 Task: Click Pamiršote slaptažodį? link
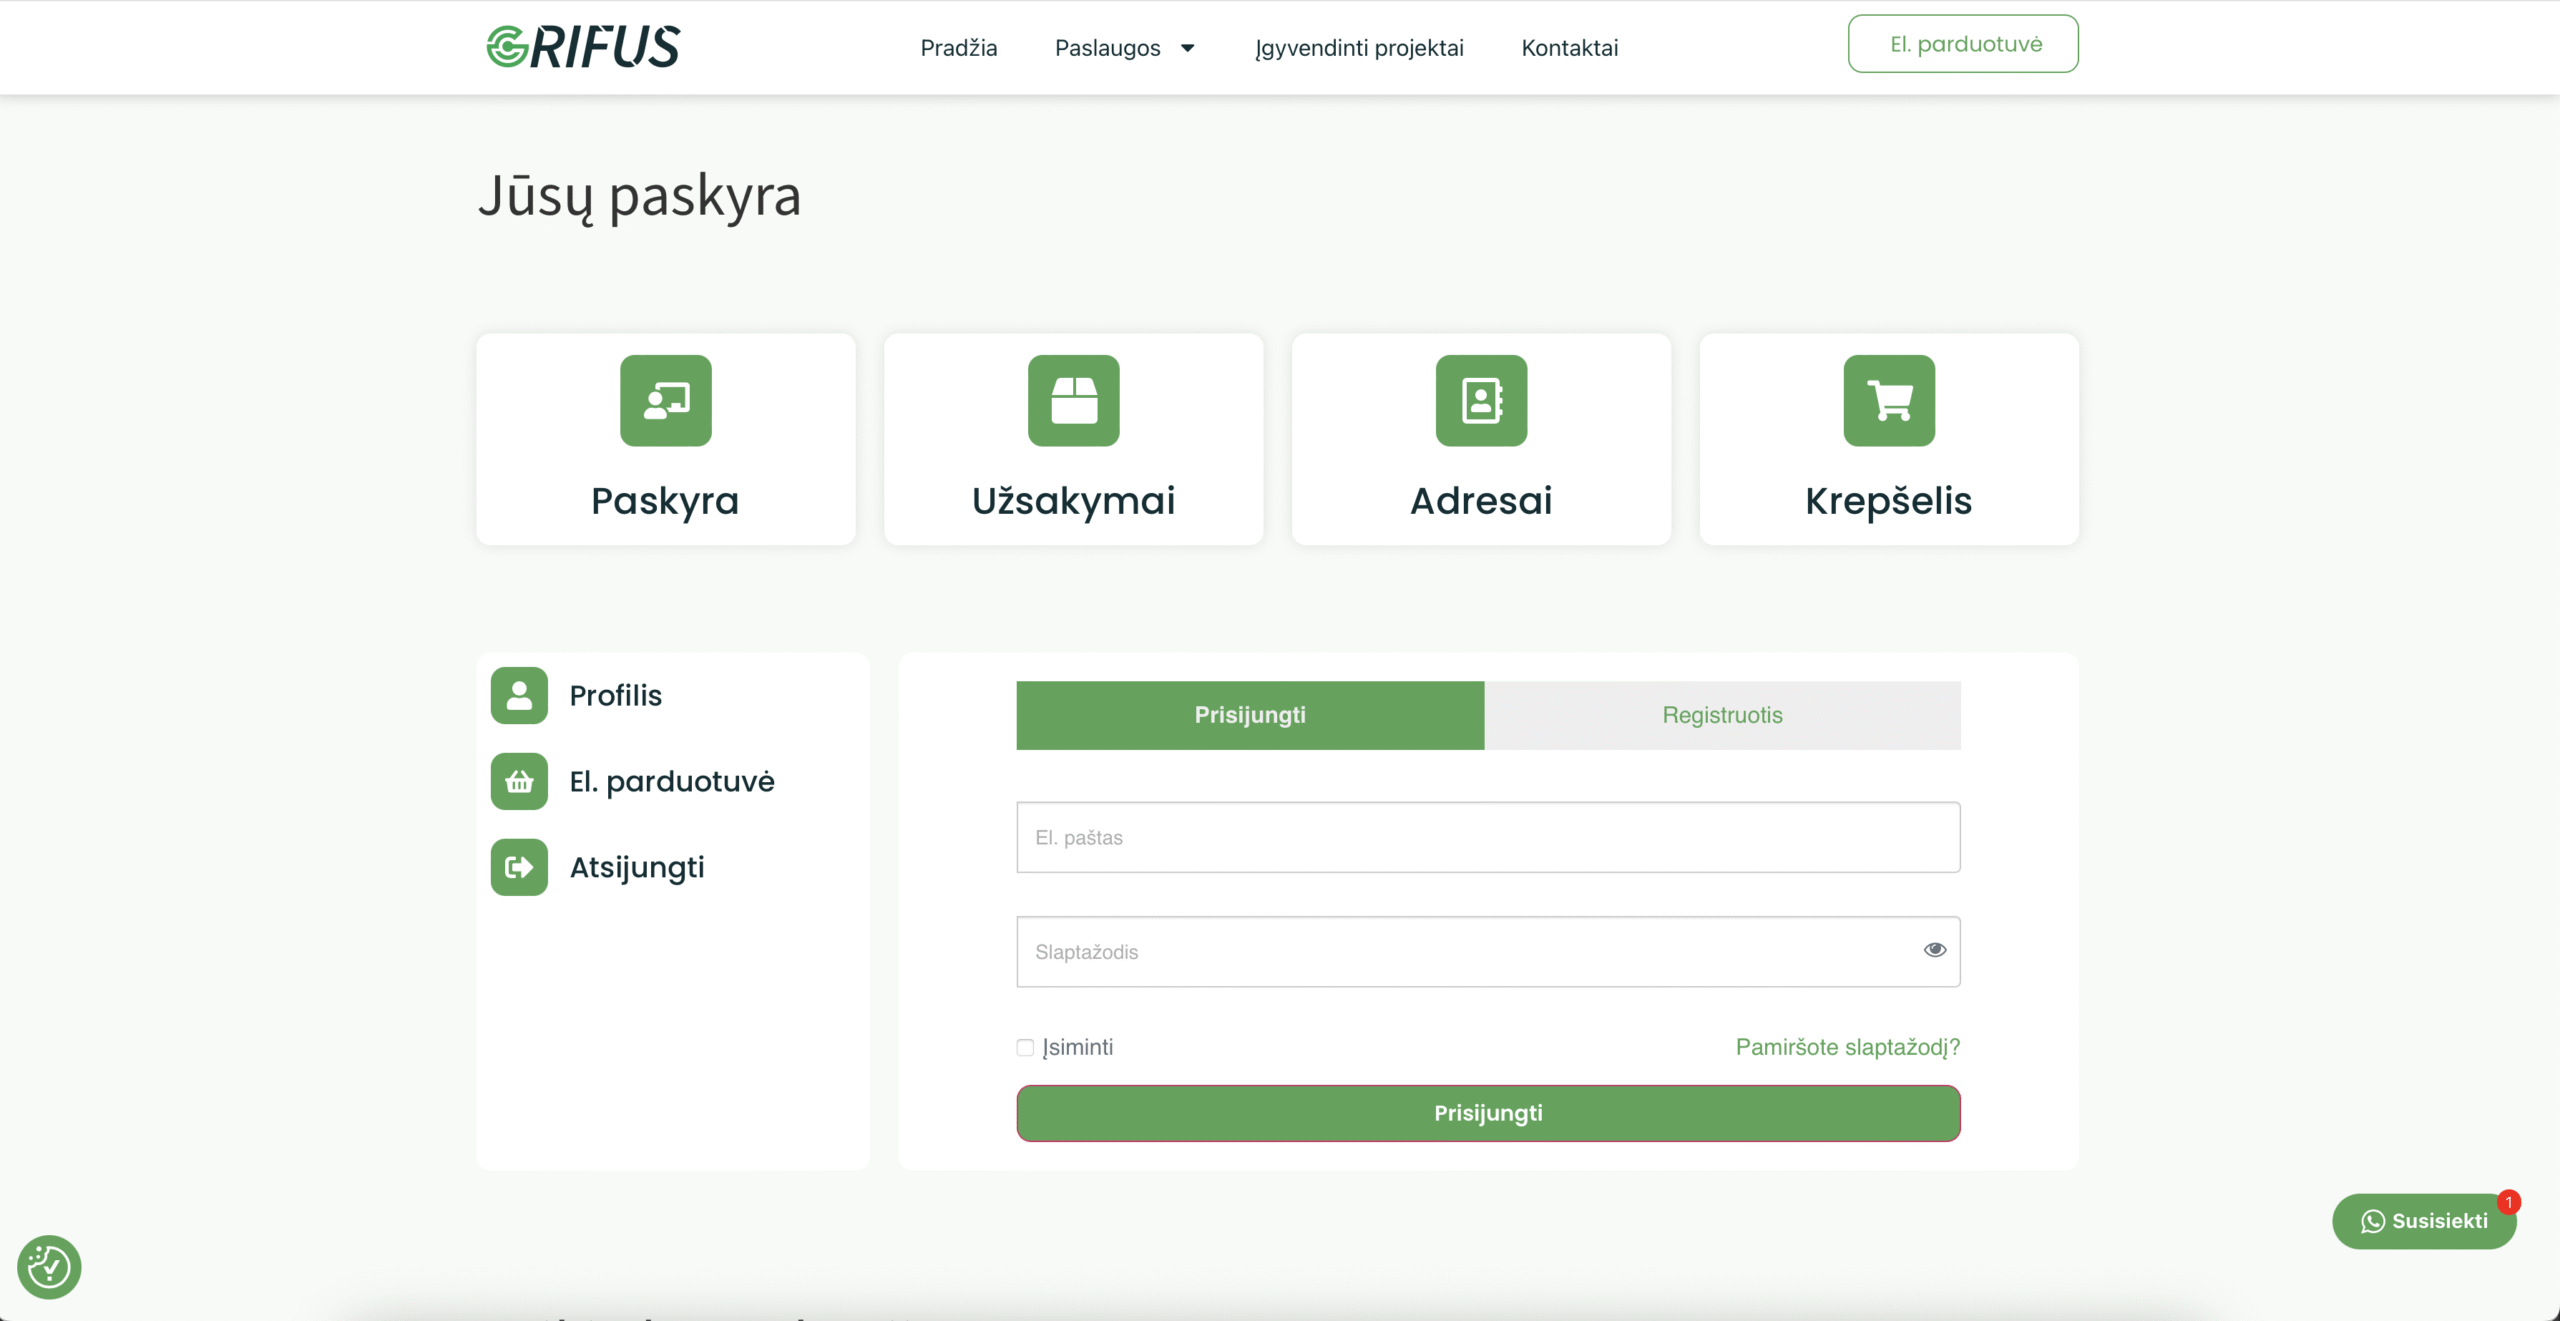1847,1047
